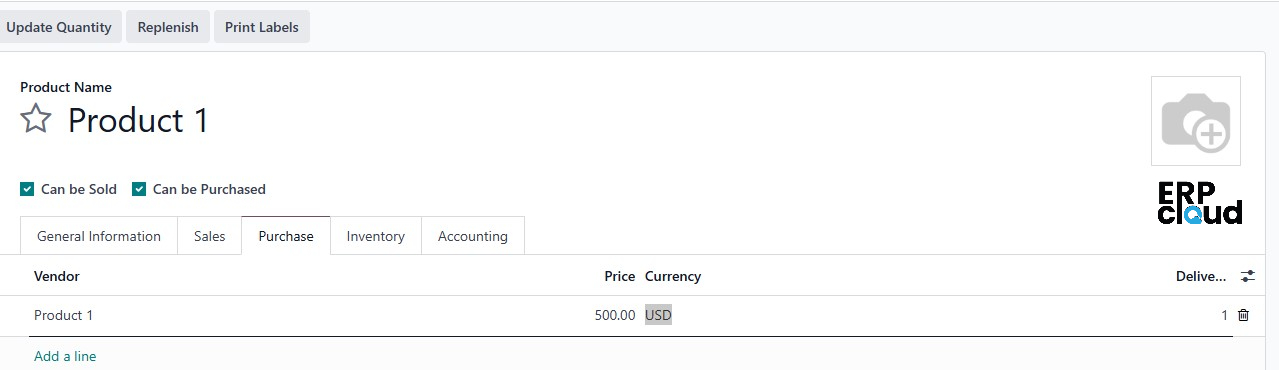Switch to the General Information tab
This screenshot has height=370, width=1279.
(x=99, y=236)
